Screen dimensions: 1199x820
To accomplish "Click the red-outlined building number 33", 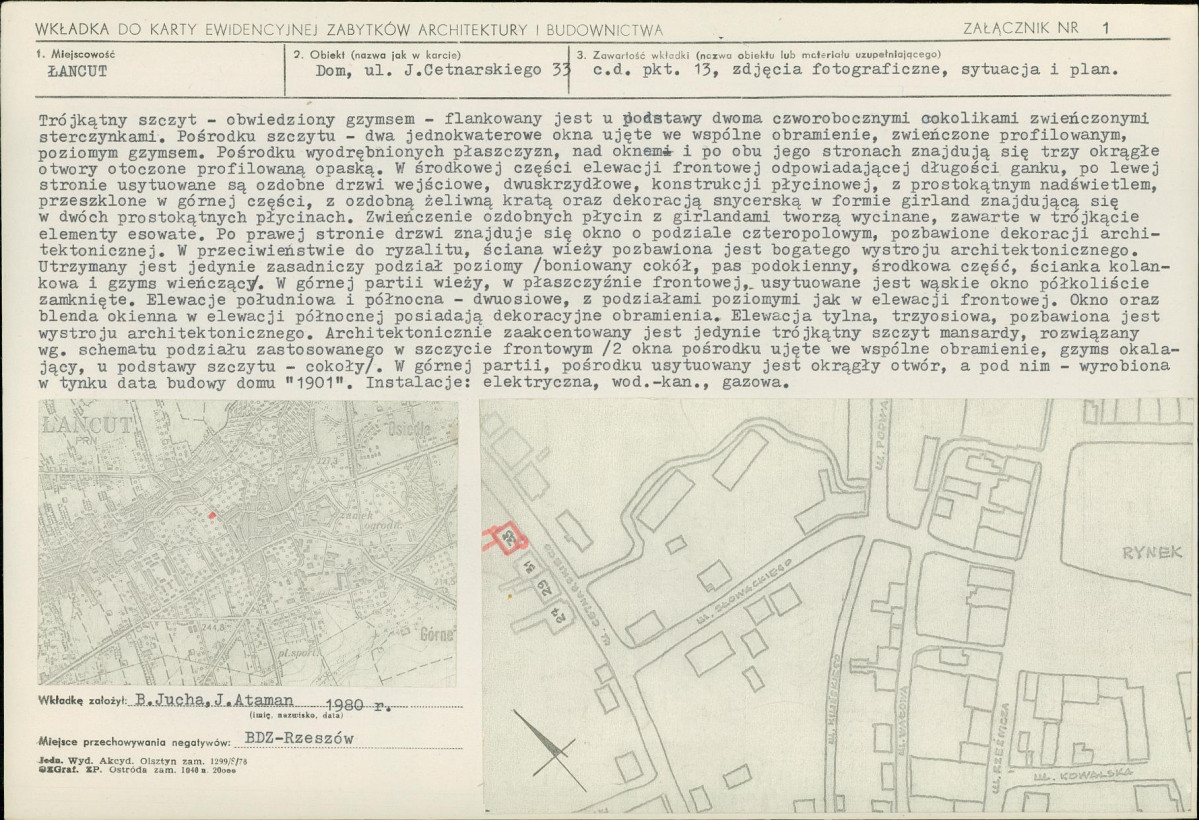I will [x=511, y=539].
